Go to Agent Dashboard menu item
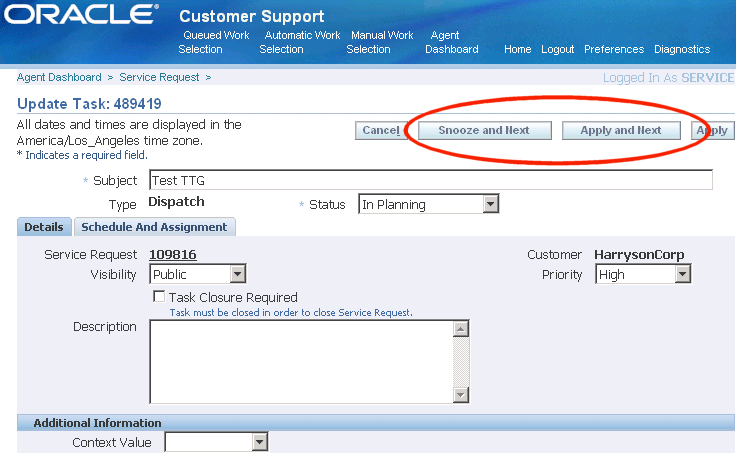Image resolution: width=736 pixels, height=453 pixels. pyautogui.click(x=452, y=42)
